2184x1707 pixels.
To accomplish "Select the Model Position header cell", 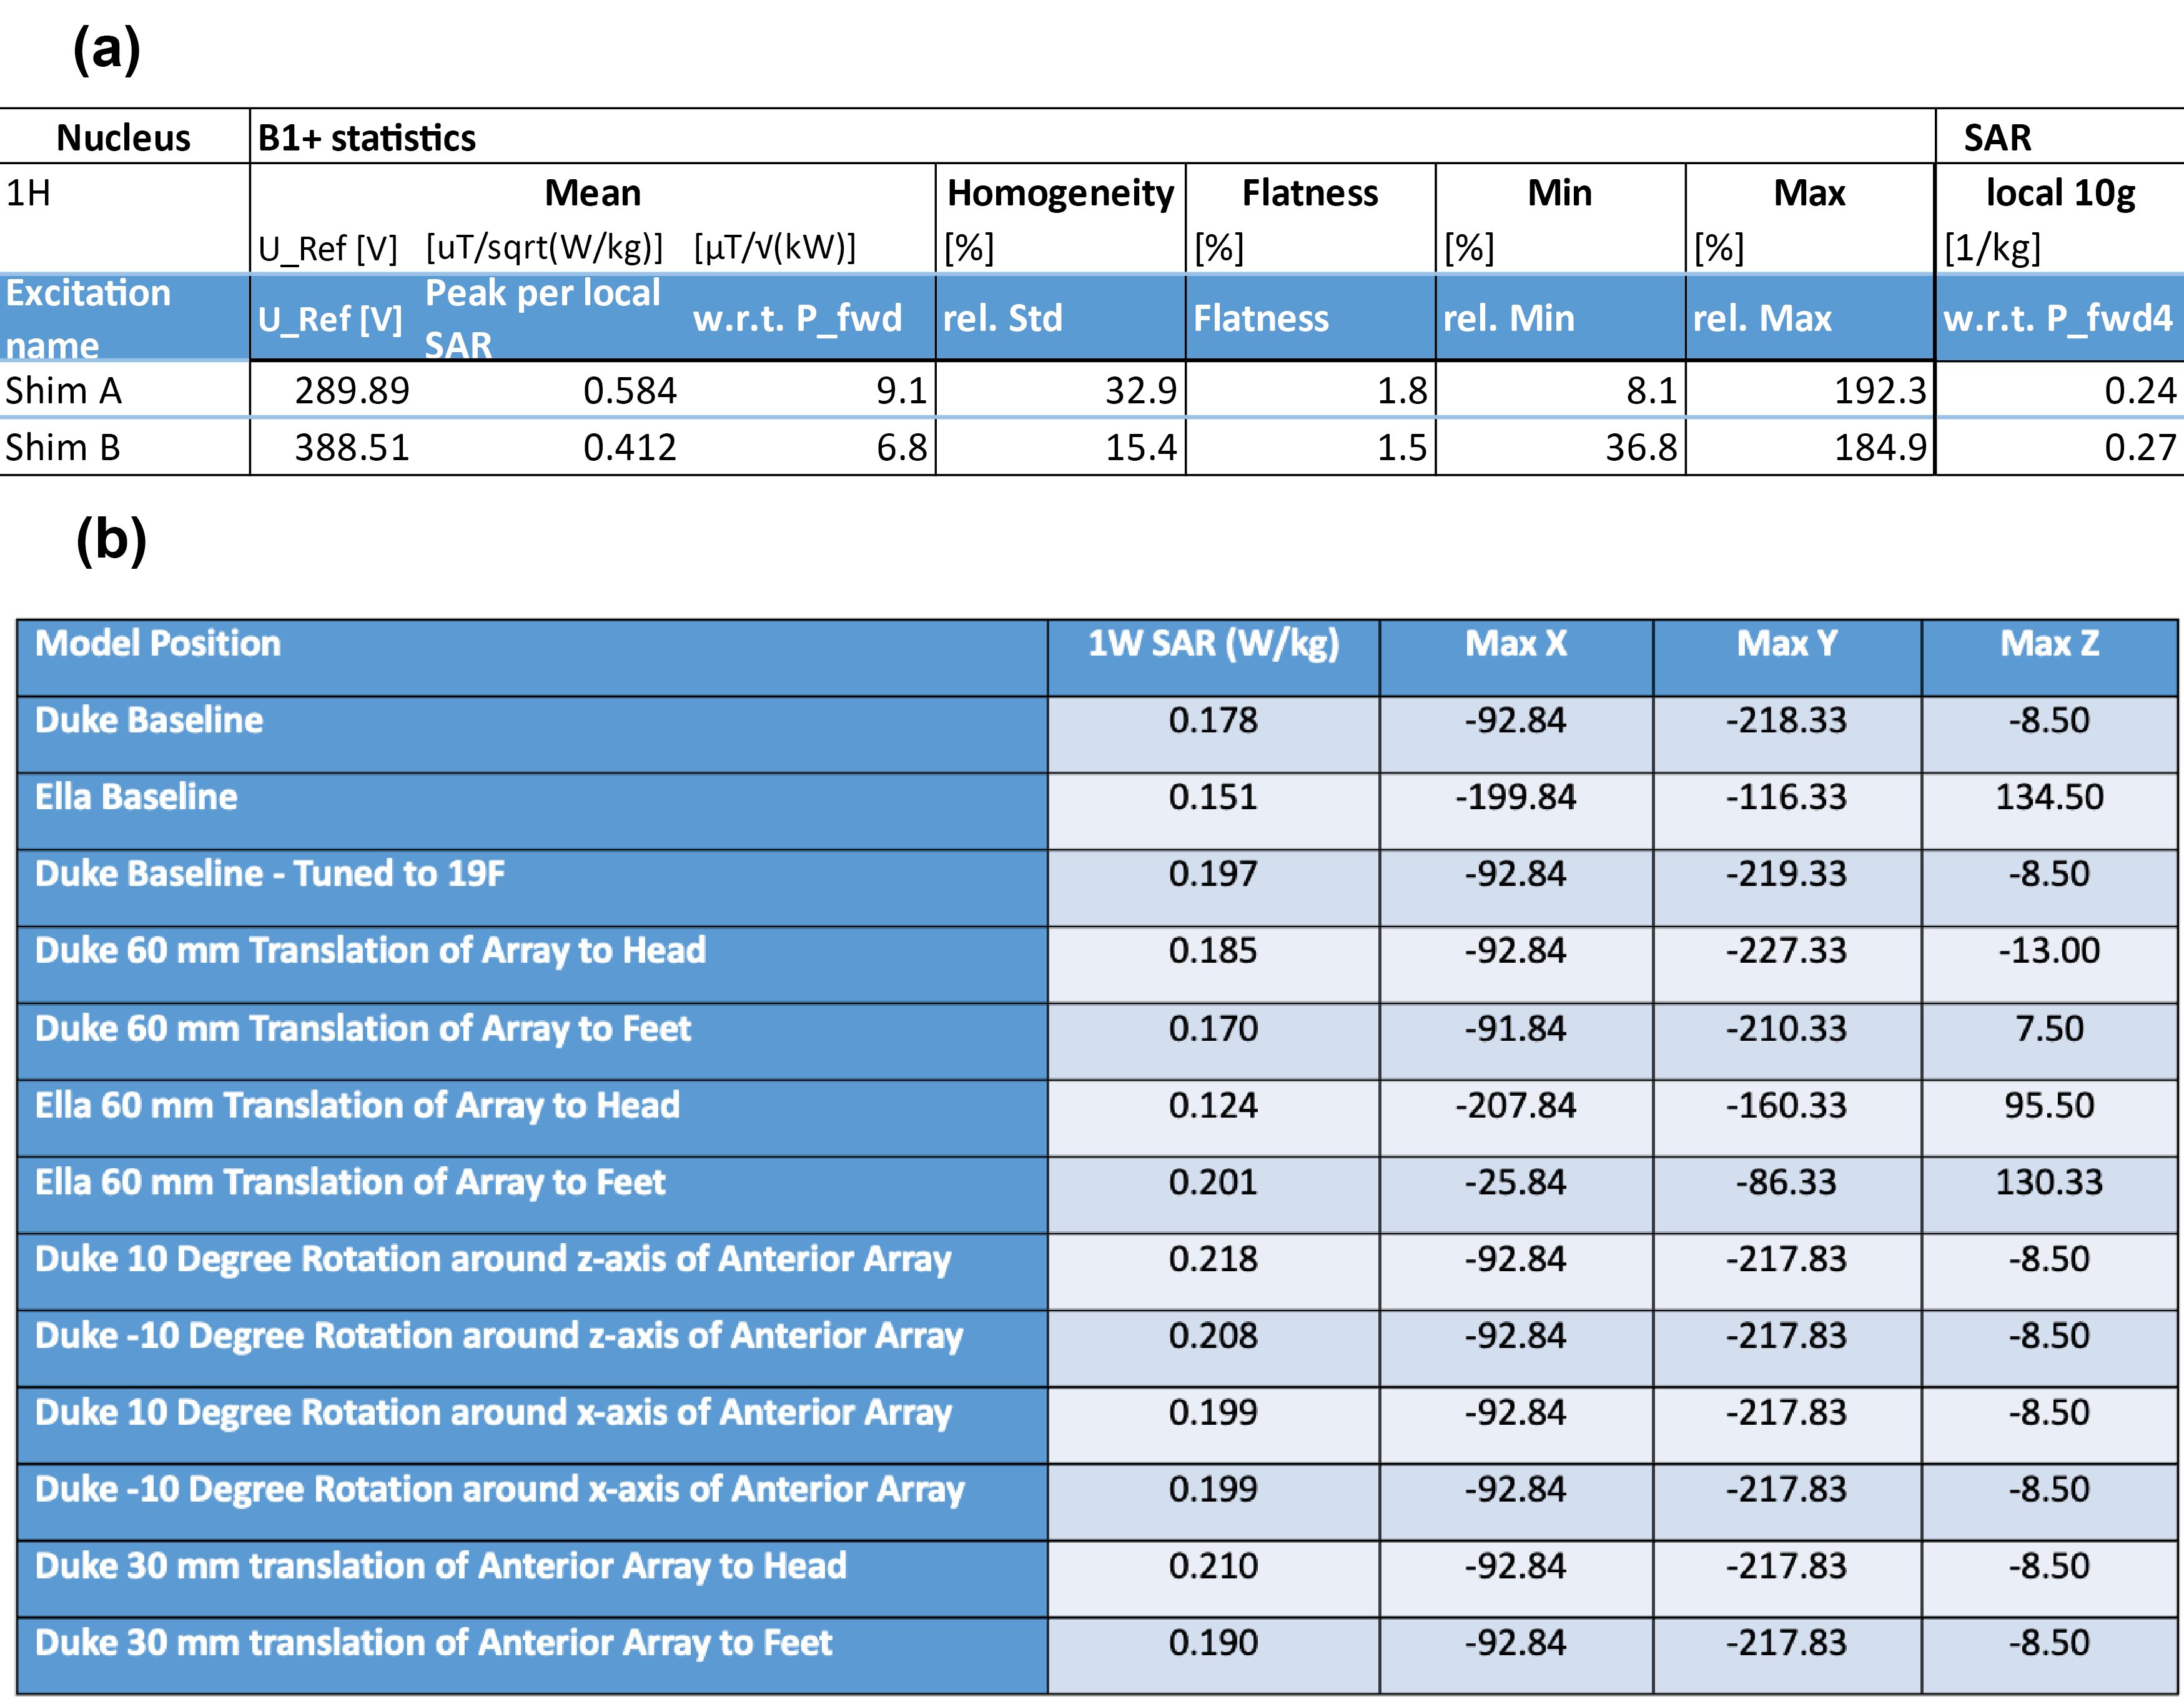I will coord(158,643).
